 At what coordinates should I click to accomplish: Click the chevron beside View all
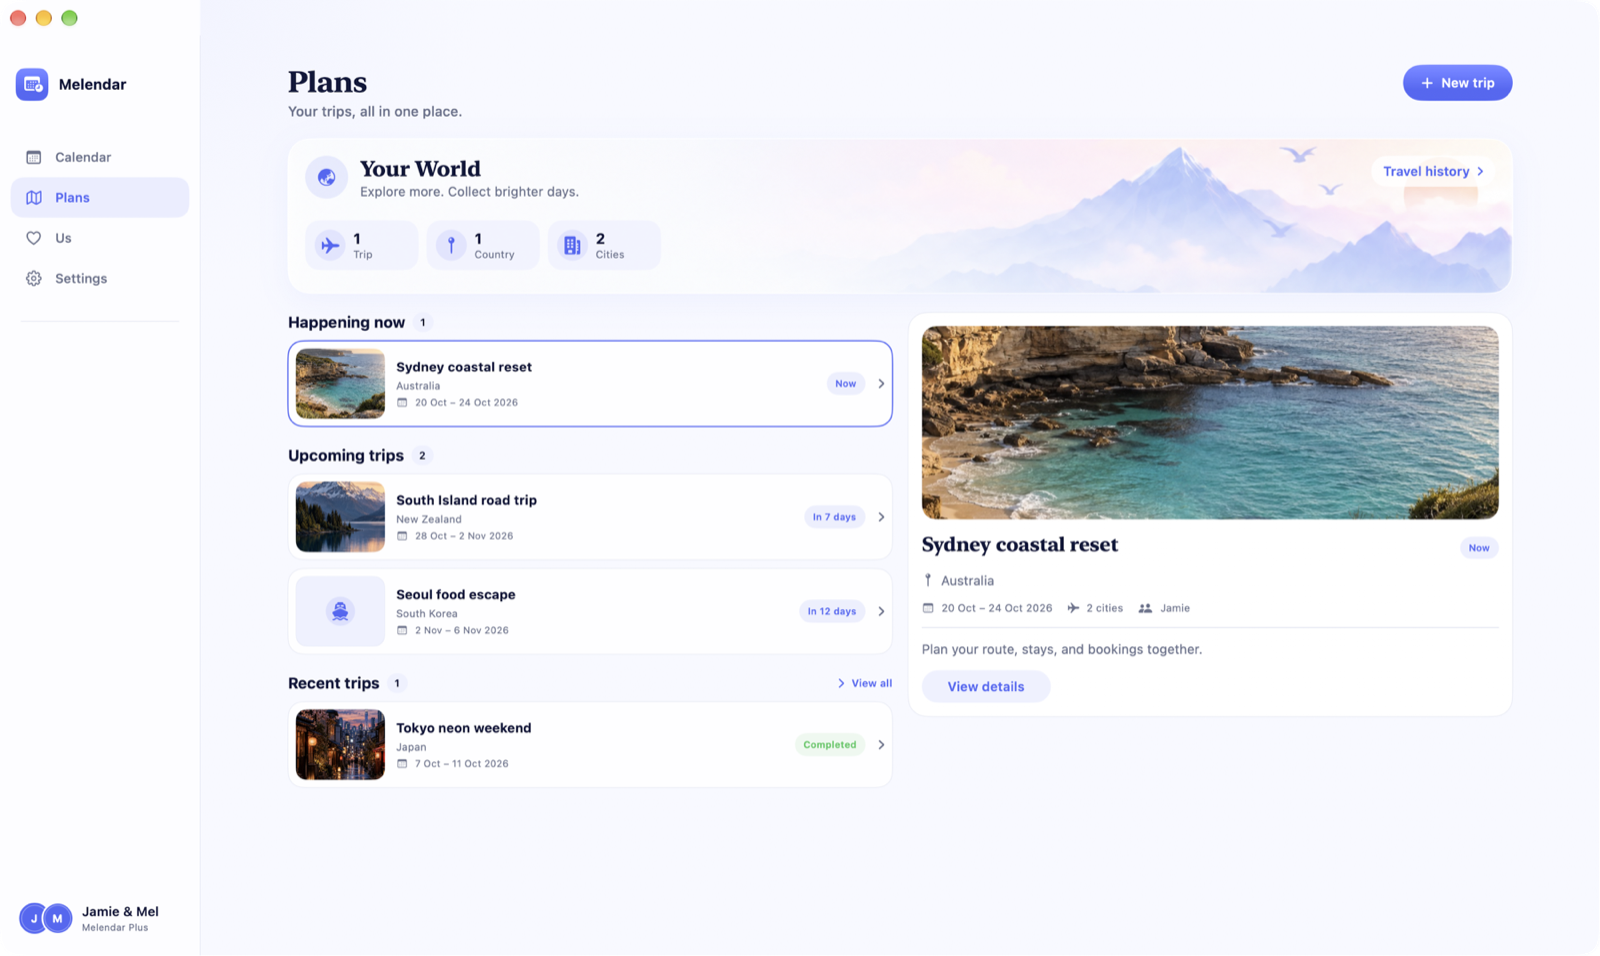click(x=841, y=684)
